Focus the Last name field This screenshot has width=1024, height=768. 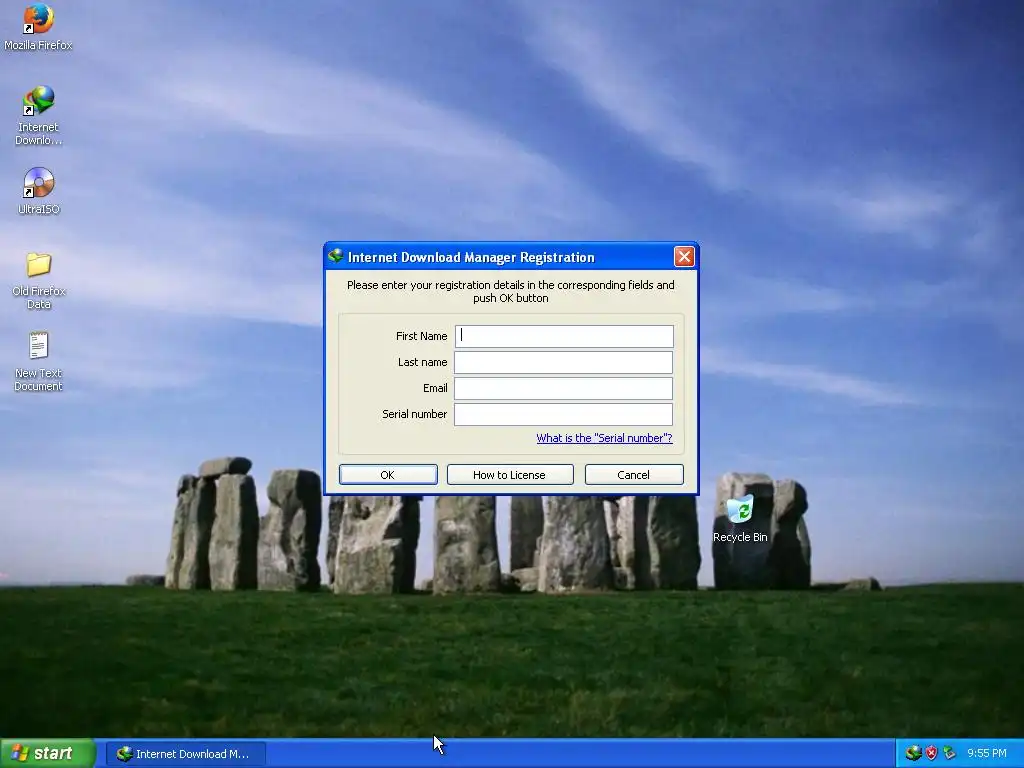tap(564, 362)
